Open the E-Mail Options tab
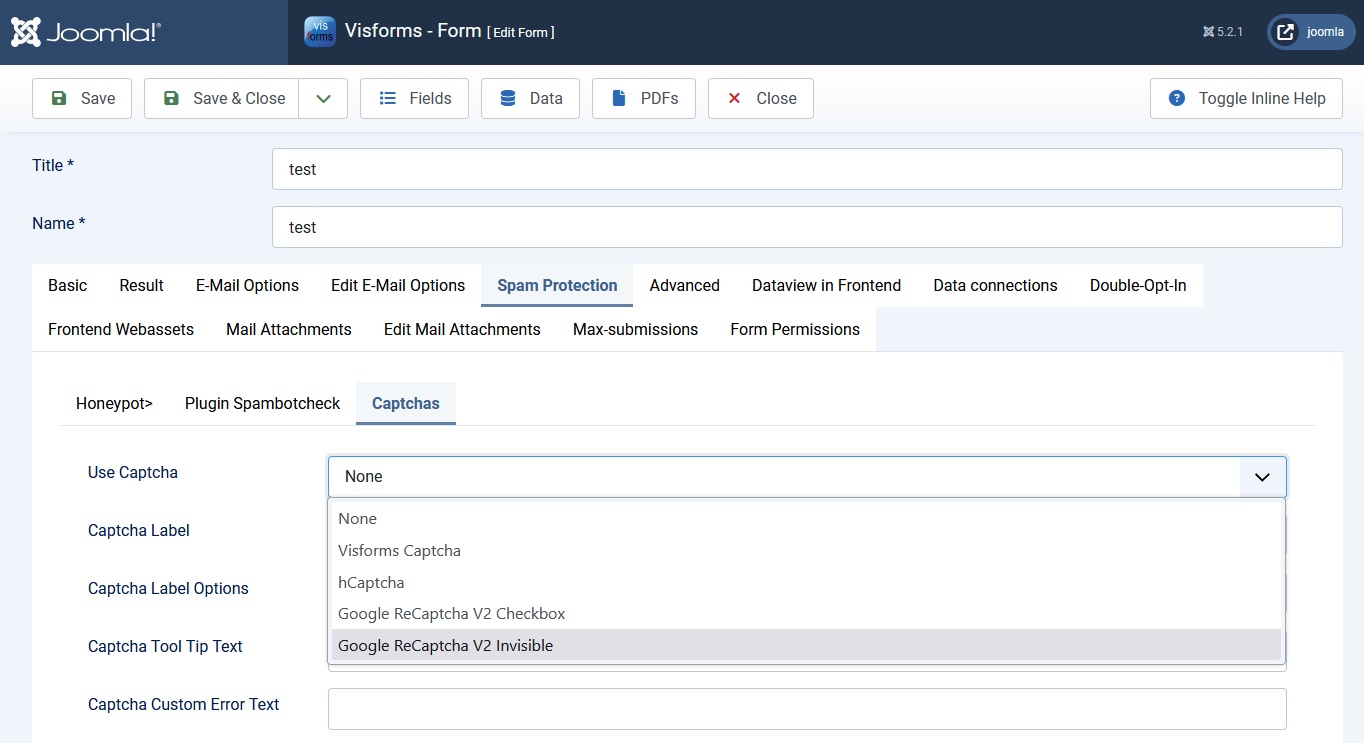Image resolution: width=1364 pixels, height=743 pixels. (247, 286)
